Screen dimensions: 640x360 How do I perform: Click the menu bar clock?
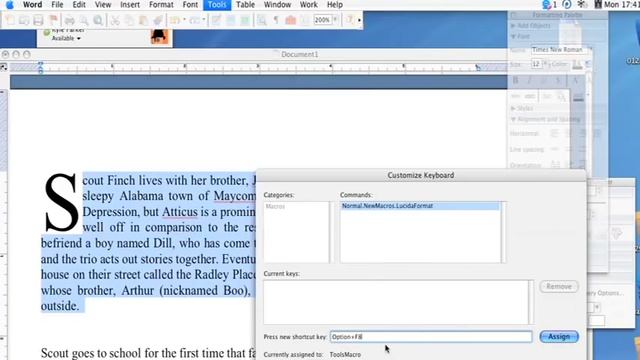click(x=622, y=5)
